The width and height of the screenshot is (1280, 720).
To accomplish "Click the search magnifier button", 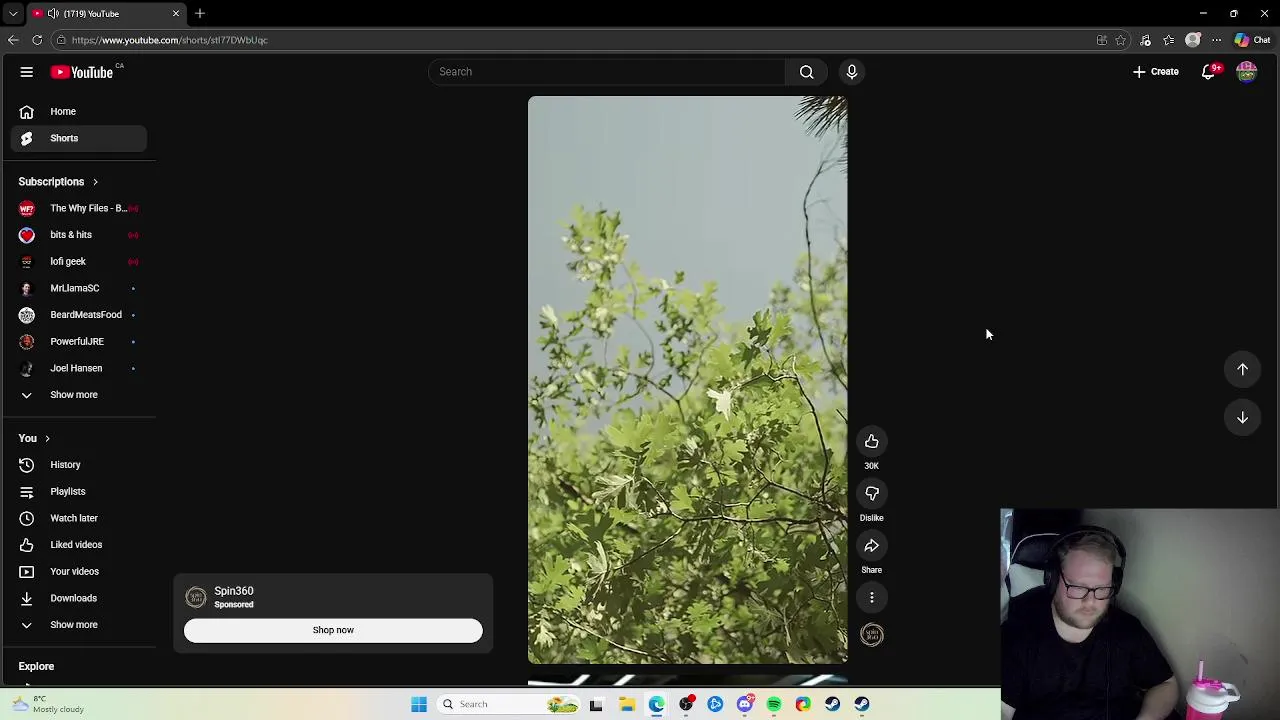I will pyautogui.click(x=806, y=72).
